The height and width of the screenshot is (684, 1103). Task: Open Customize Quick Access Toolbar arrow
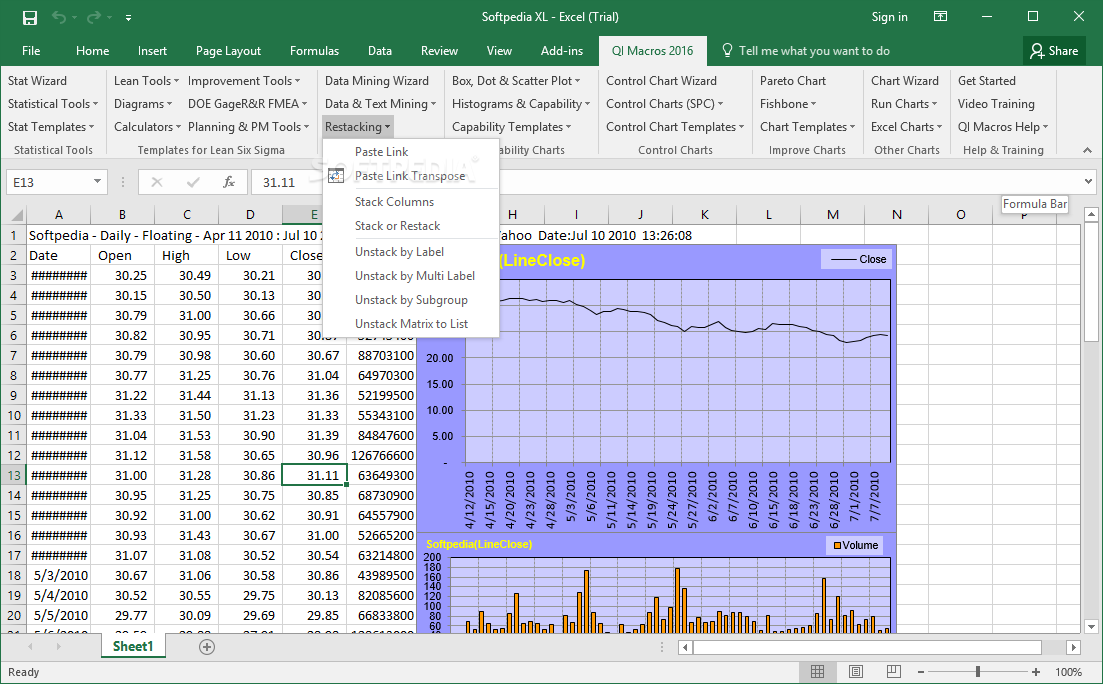click(128, 18)
